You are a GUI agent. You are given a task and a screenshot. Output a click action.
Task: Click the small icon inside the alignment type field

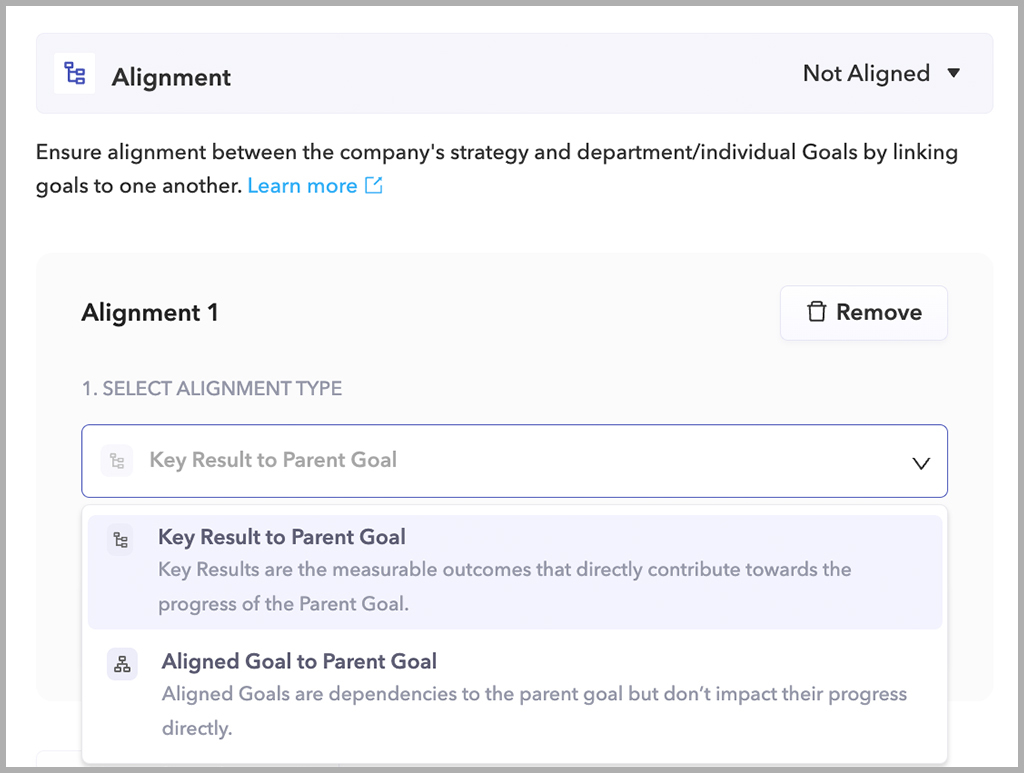click(x=117, y=461)
